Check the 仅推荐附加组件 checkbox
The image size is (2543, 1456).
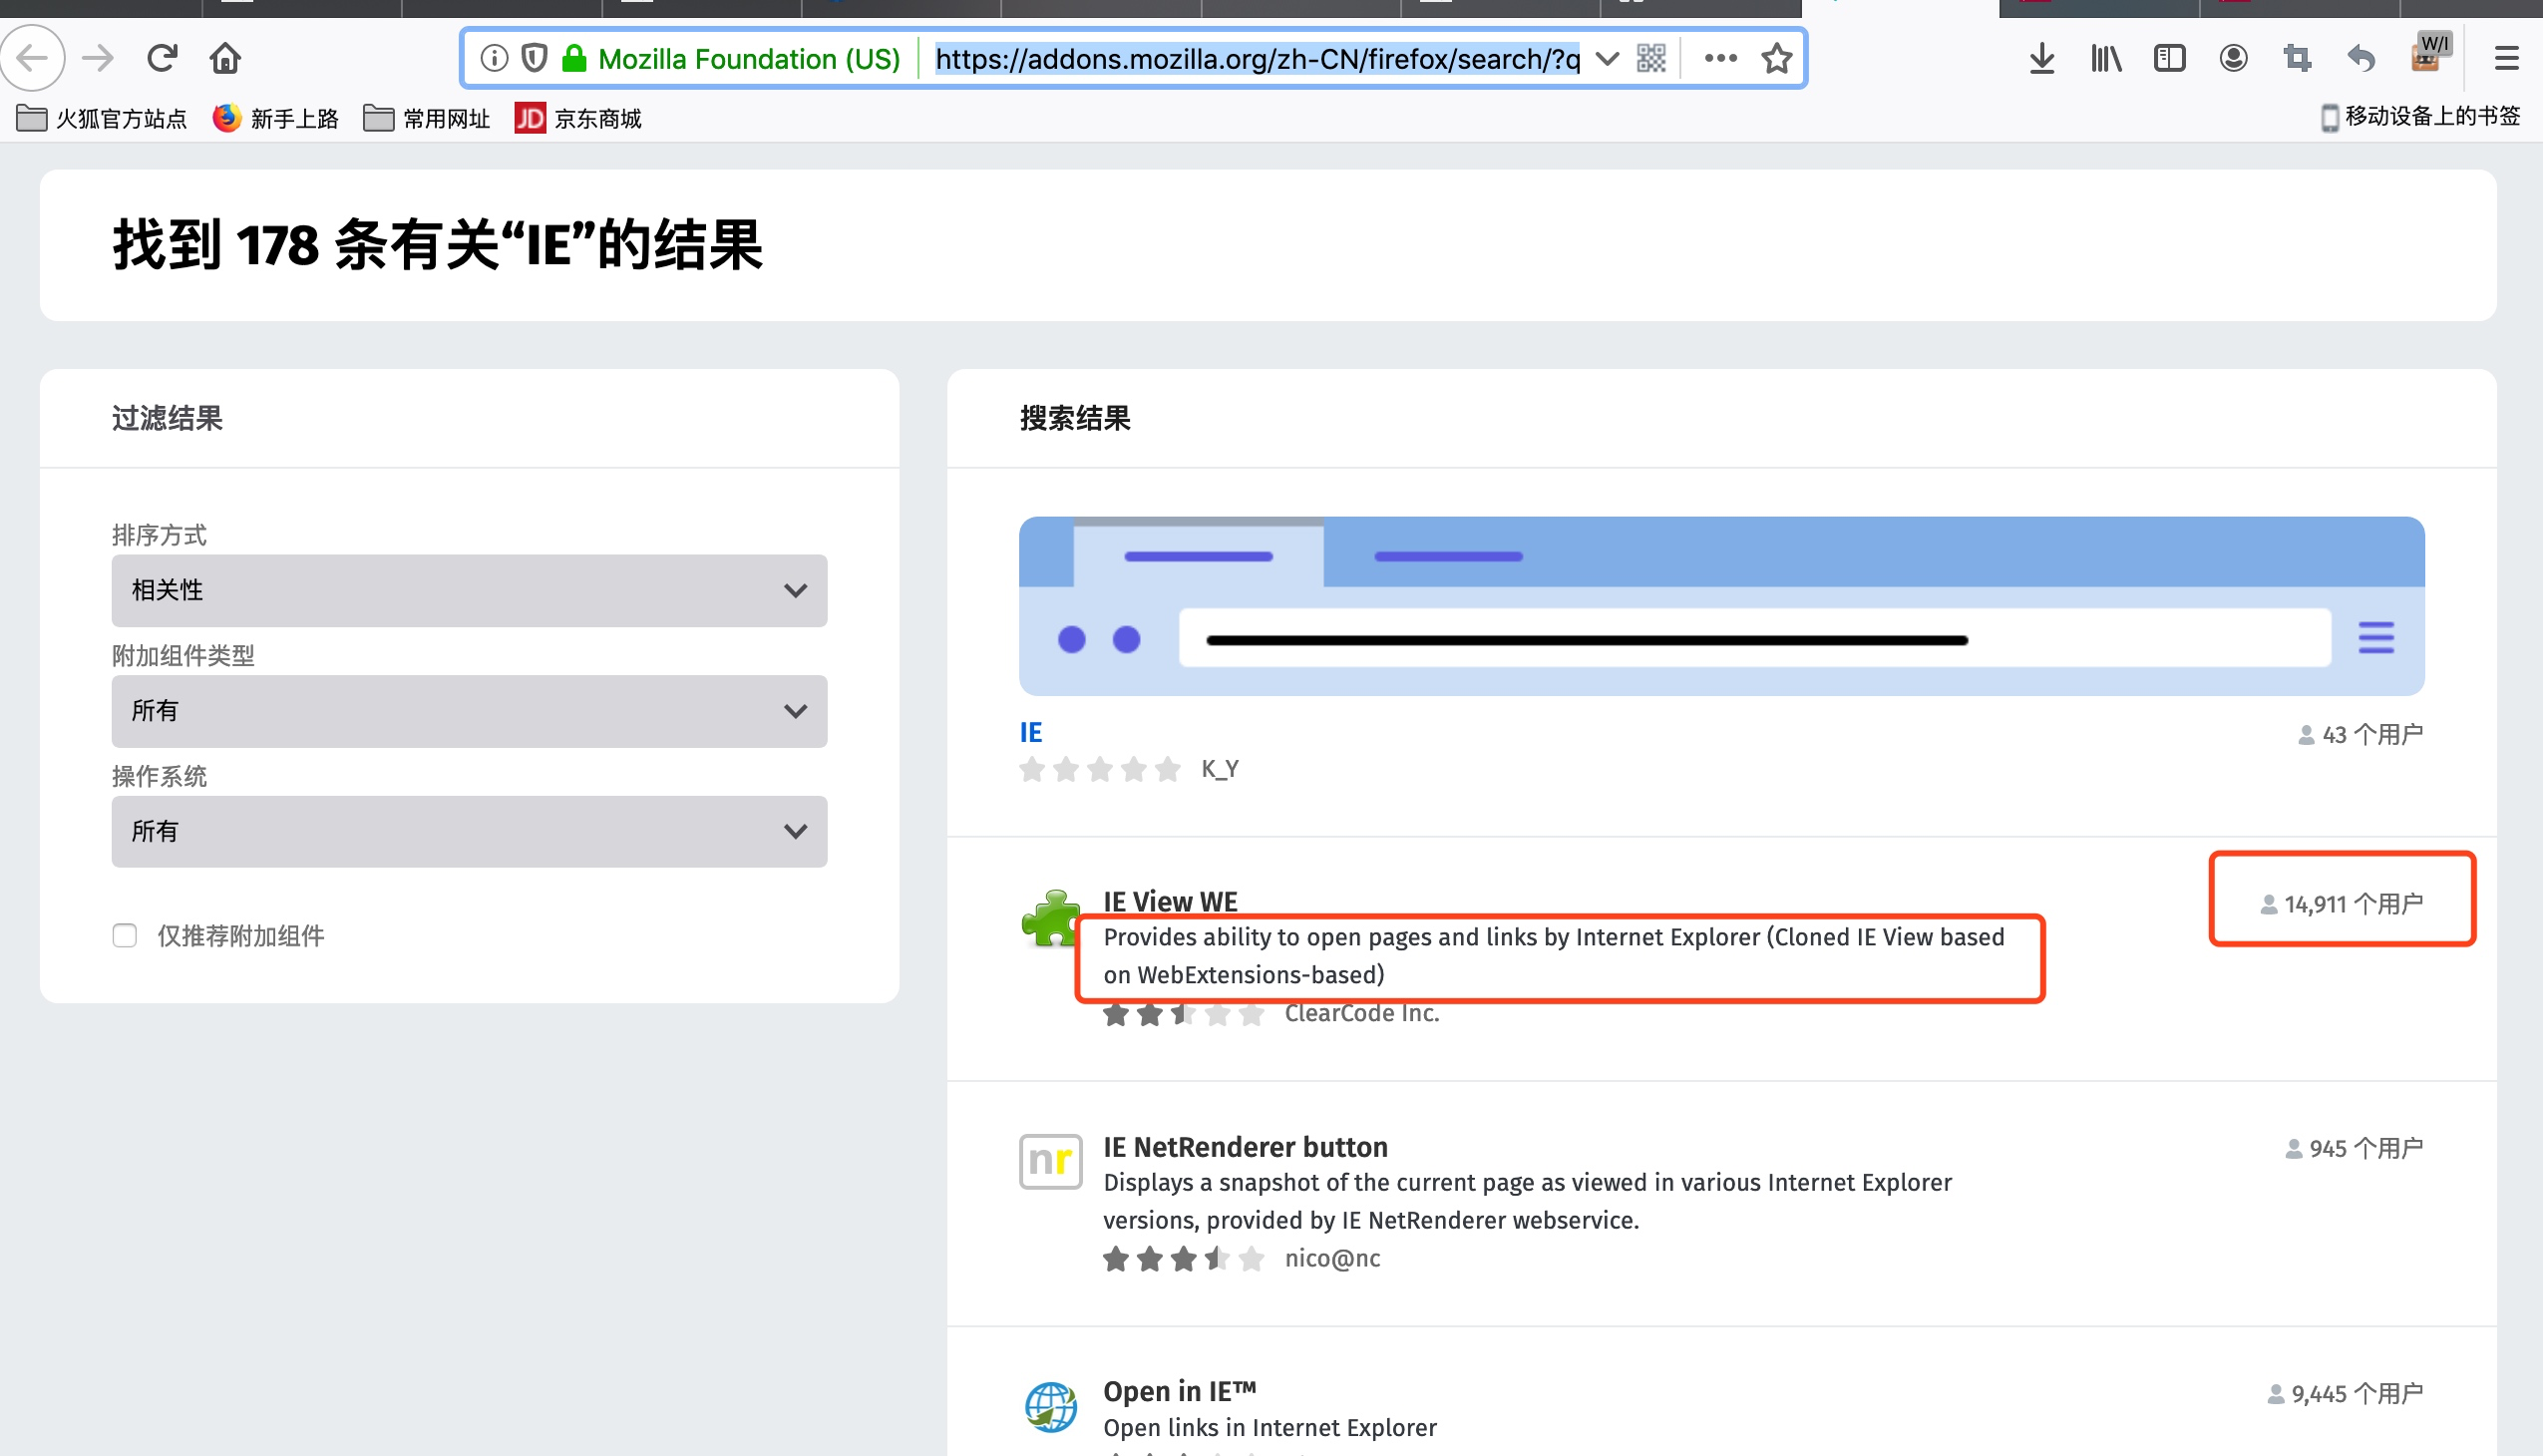125,935
